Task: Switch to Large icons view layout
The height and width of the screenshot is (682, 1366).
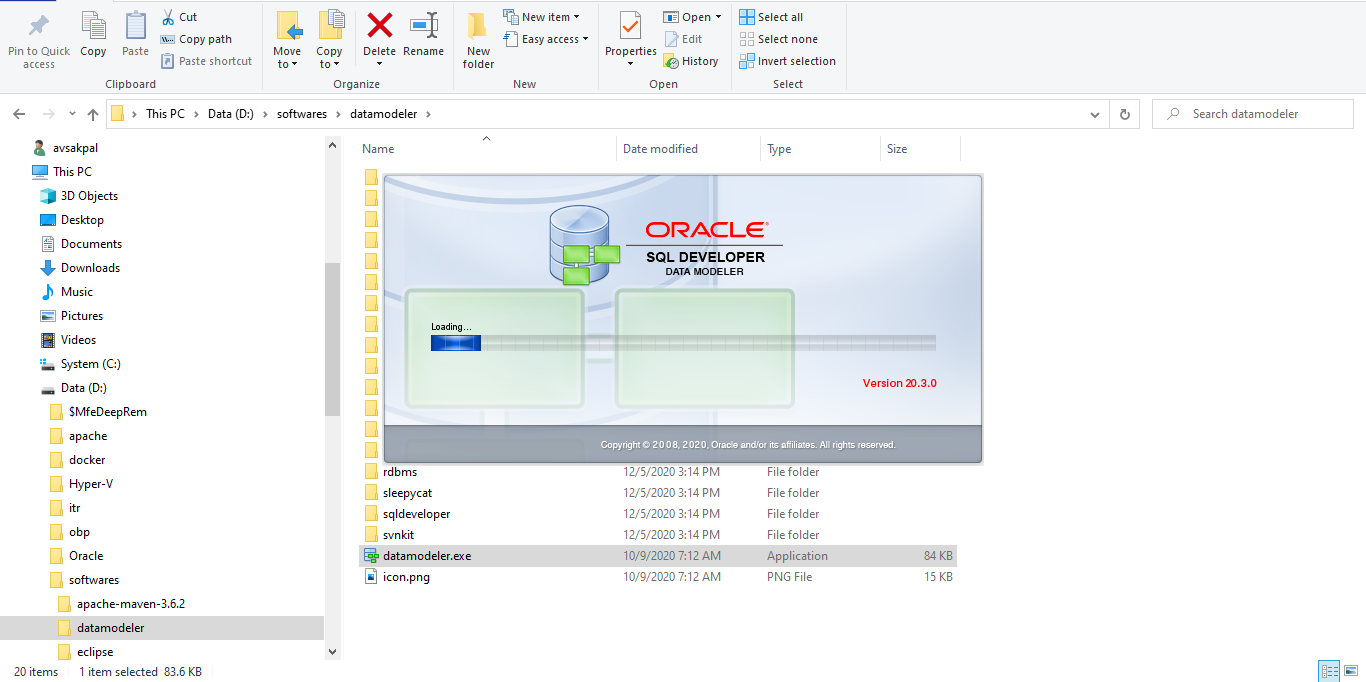Action: click(x=1351, y=672)
